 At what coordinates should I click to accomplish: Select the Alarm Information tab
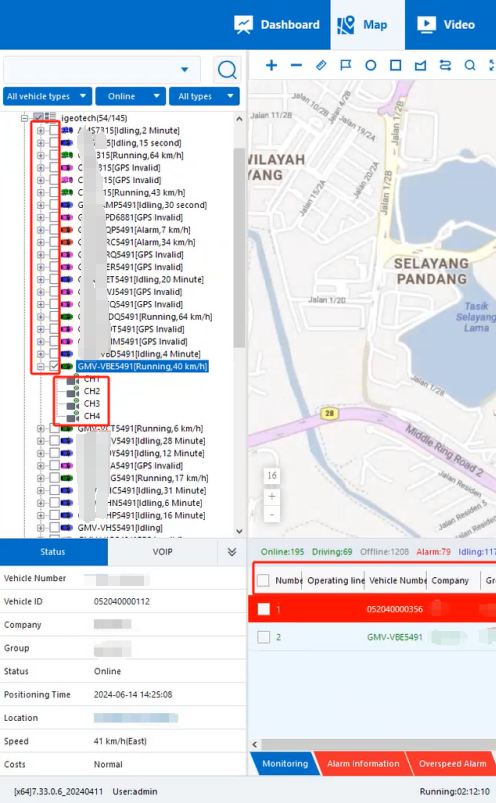click(363, 764)
